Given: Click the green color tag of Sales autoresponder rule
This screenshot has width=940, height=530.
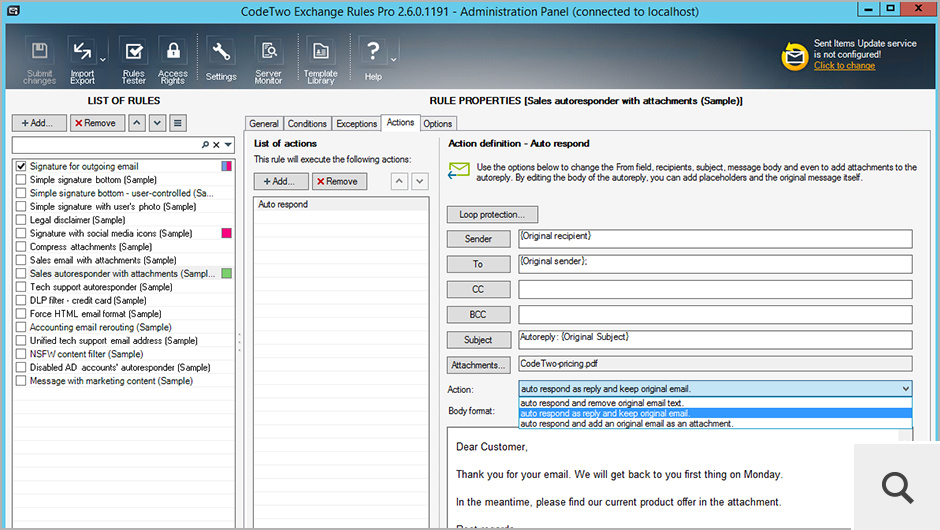Looking at the screenshot, I should tap(227, 273).
